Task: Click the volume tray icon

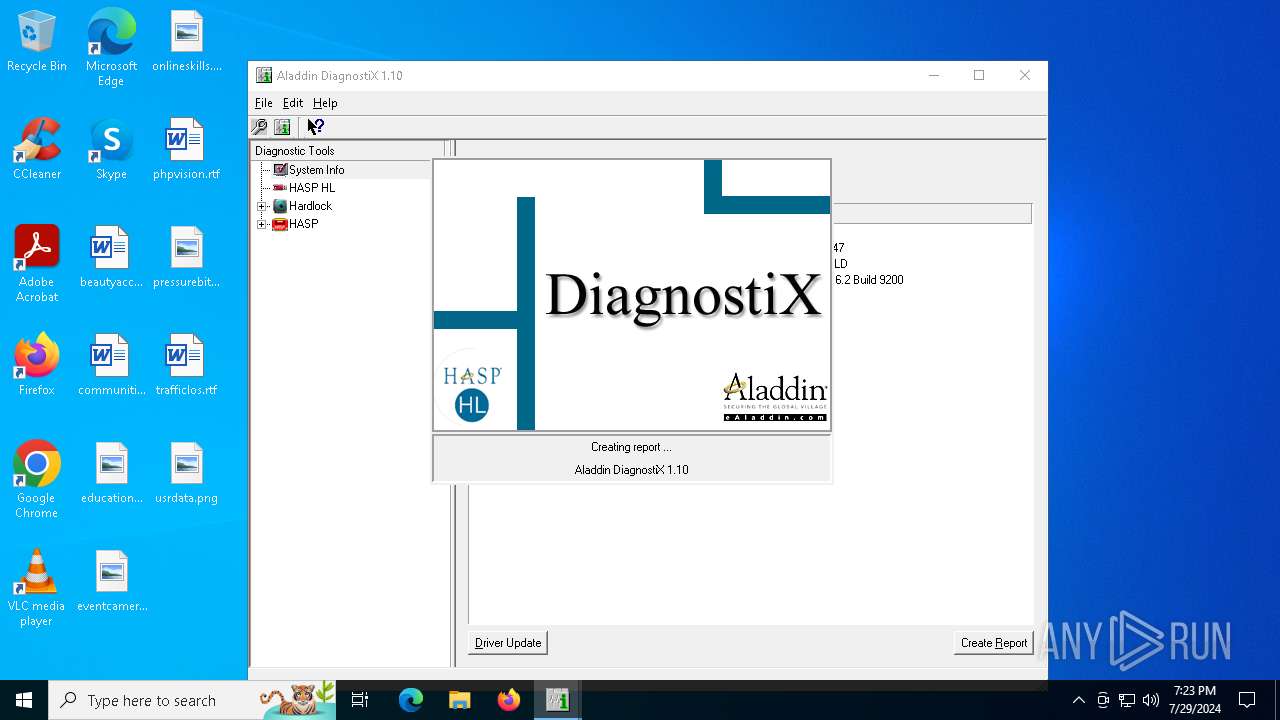Action: click(x=1151, y=700)
